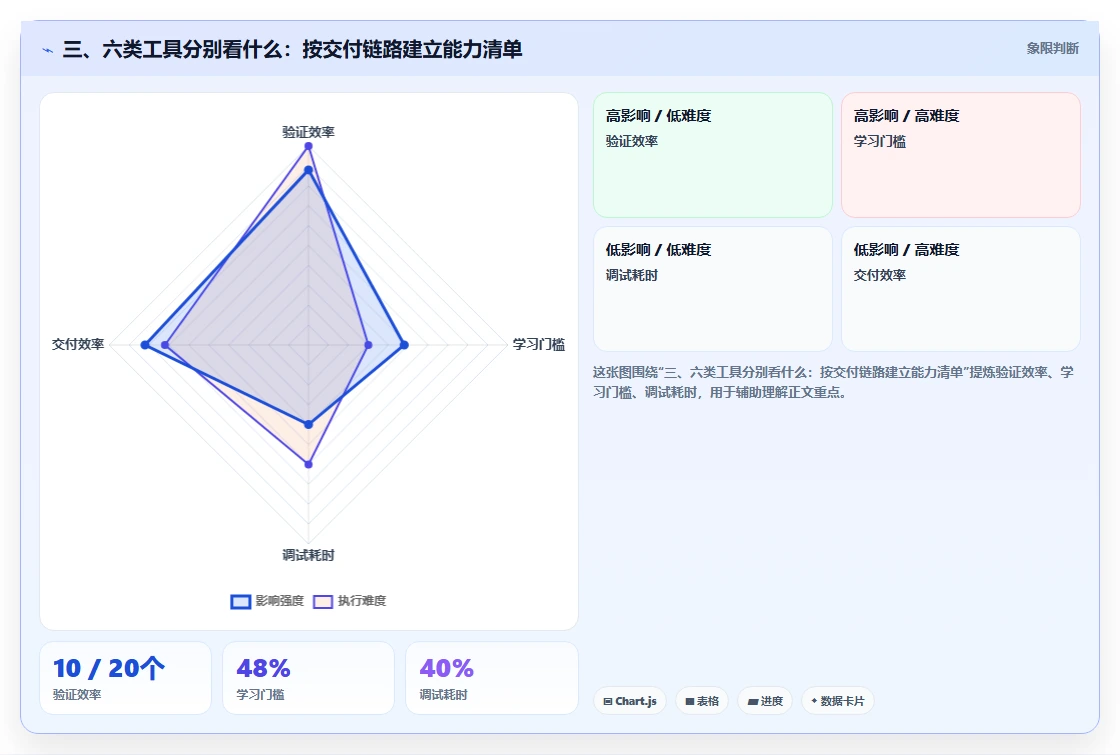
Task: Click 调试耗时 text in 低影响 / 低难度 card
Action: click(632, 275)
